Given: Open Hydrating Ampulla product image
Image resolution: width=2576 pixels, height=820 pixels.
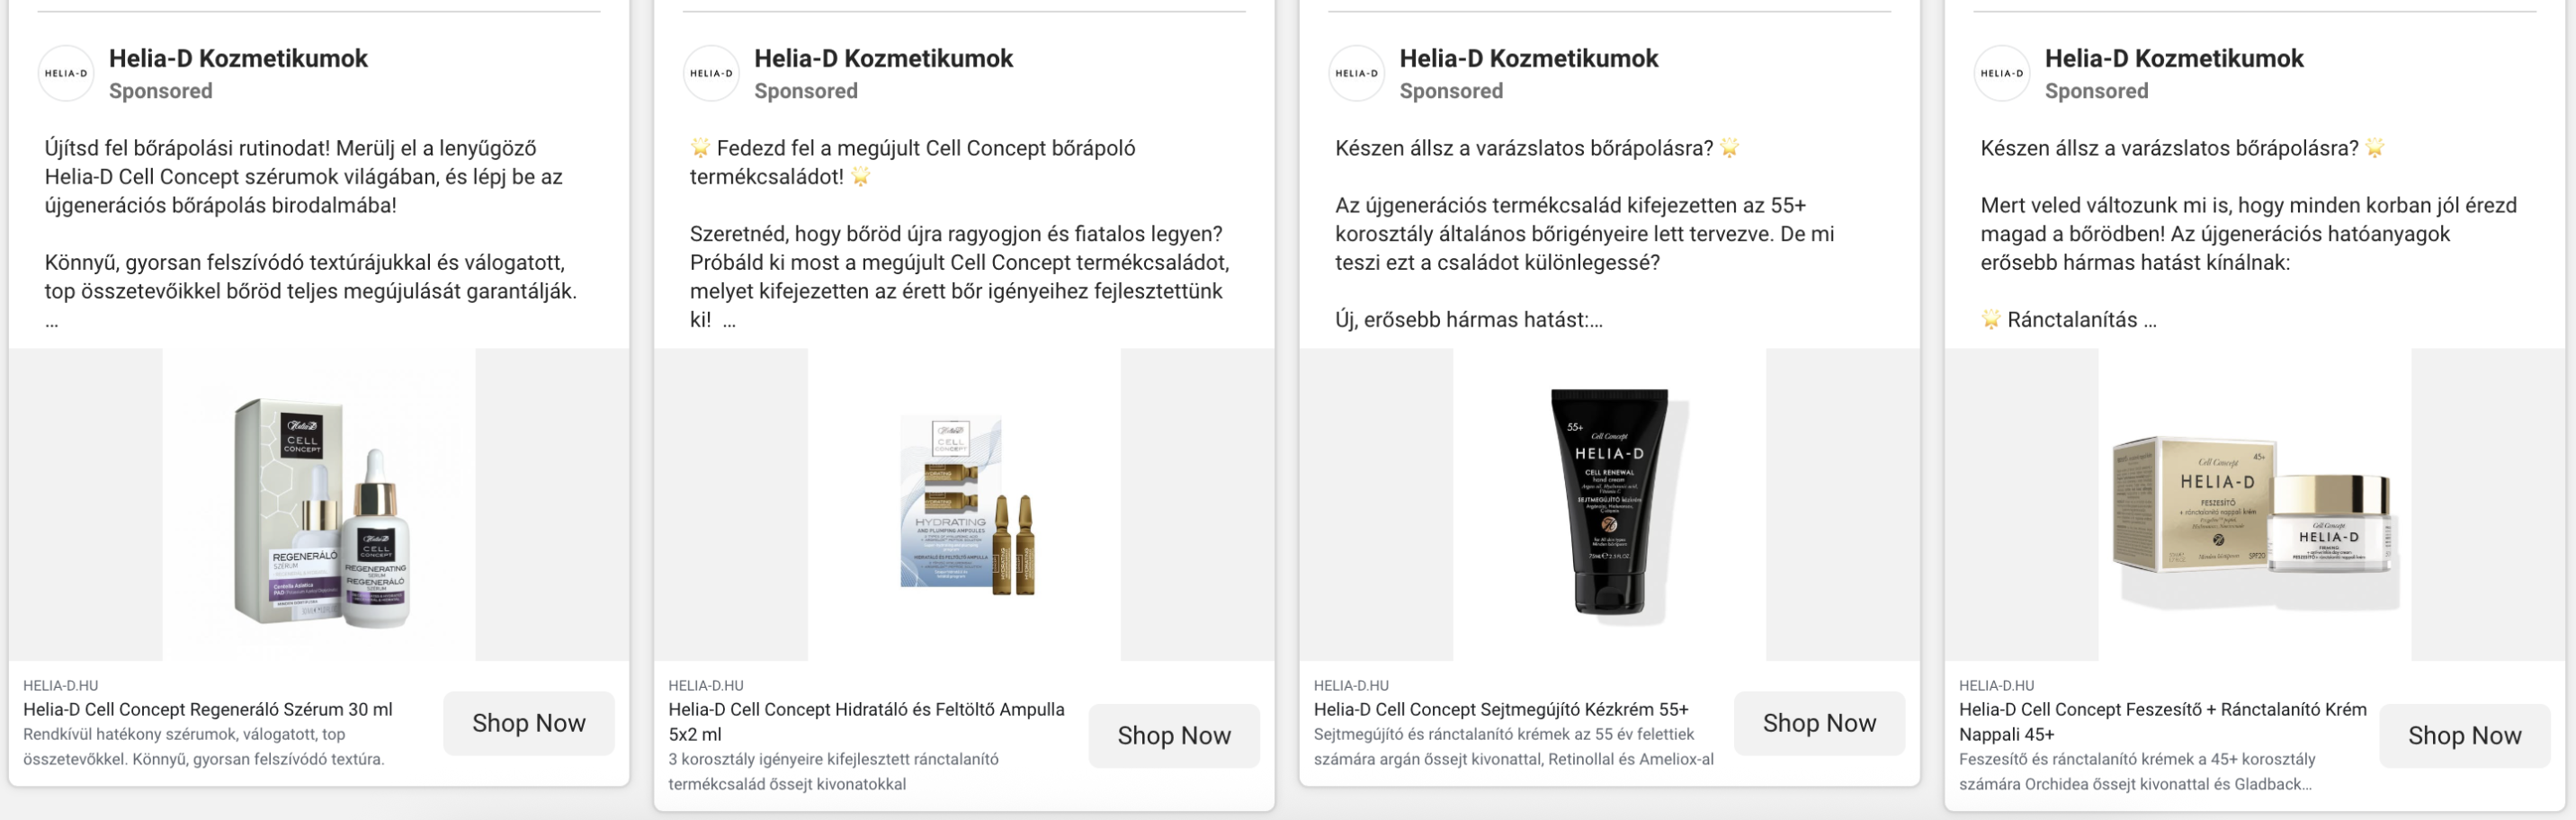Looking at the screenshot, I should (964, 504).
